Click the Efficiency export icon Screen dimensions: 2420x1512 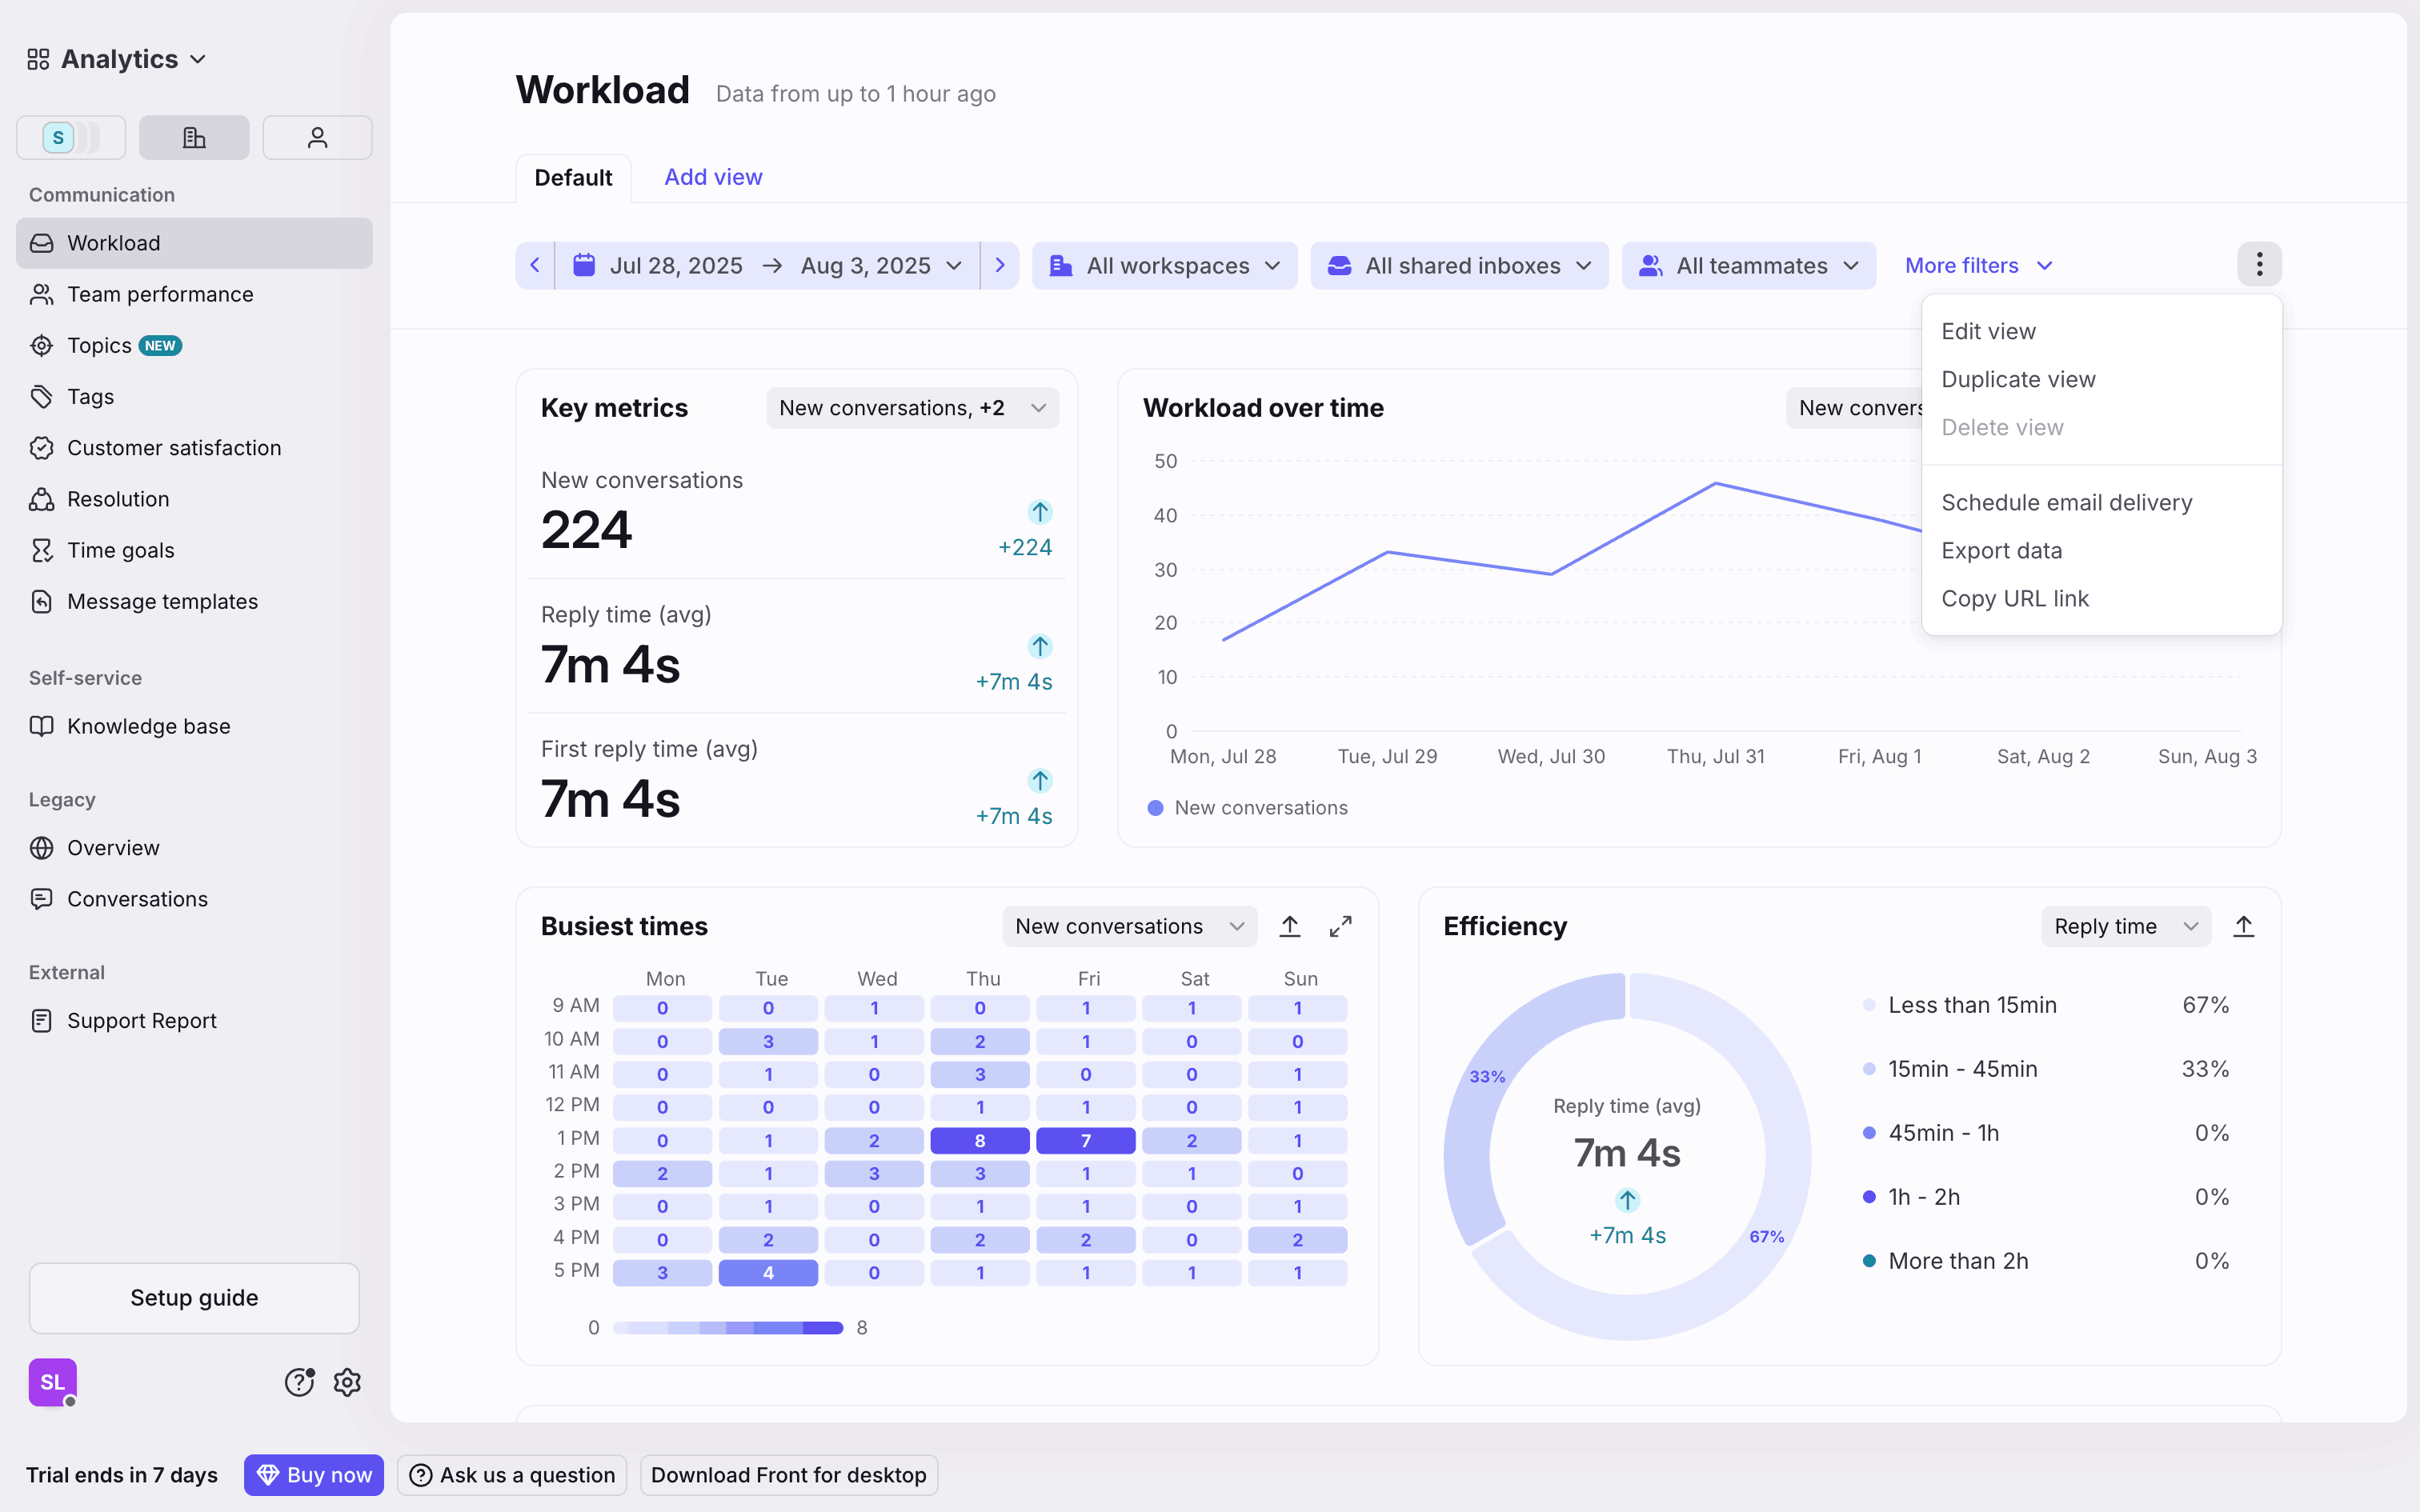tap(2243, 926)
